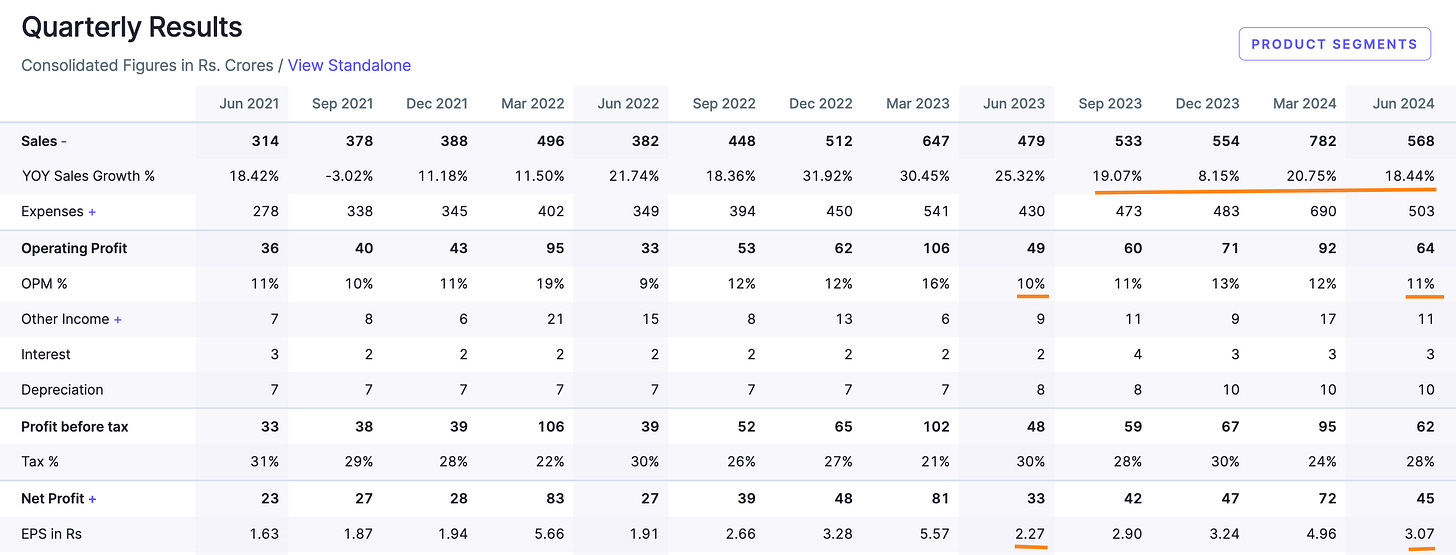This screenshot has width=1456, height=555.
Task: Click the OPM value 19%
Action: coord(551,283)
